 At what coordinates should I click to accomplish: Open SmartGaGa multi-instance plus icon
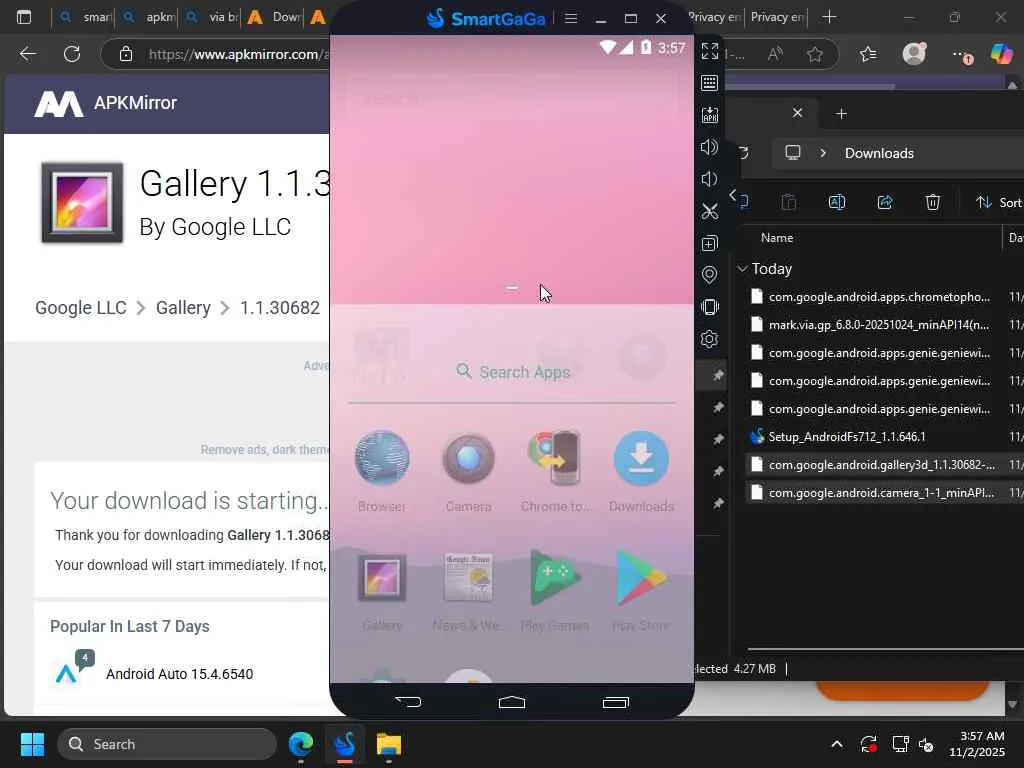(x=710, y=243)
